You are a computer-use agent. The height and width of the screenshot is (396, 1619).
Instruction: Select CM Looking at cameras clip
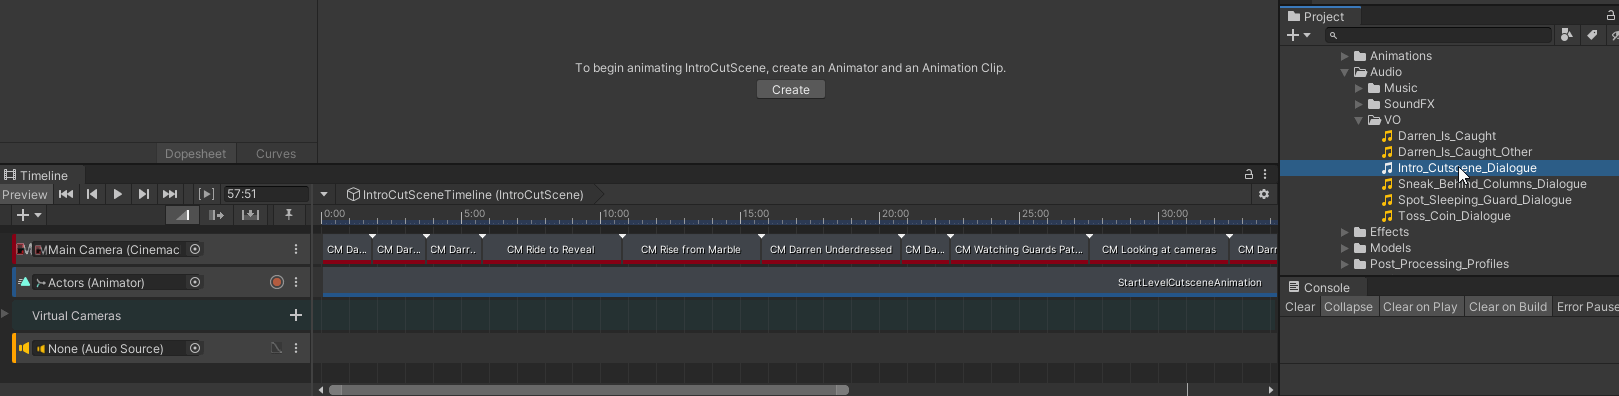(x=1159, y=249)
